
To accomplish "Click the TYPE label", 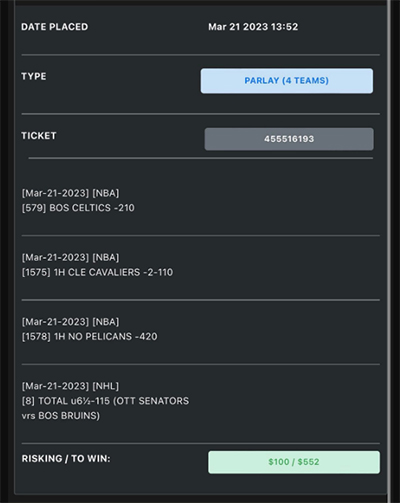I will pyautogui.click(x=34, y=76).
